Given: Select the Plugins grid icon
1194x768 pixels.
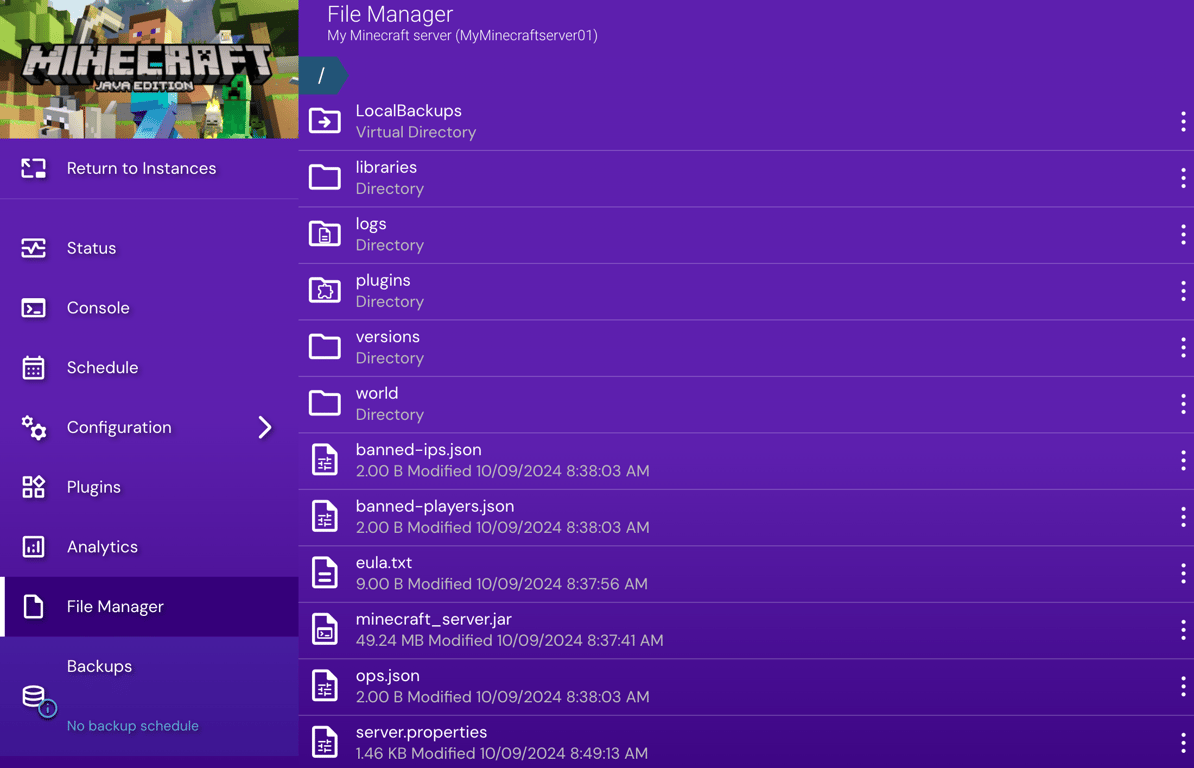Looking at the screenshot, I should [x=33, y=487].
